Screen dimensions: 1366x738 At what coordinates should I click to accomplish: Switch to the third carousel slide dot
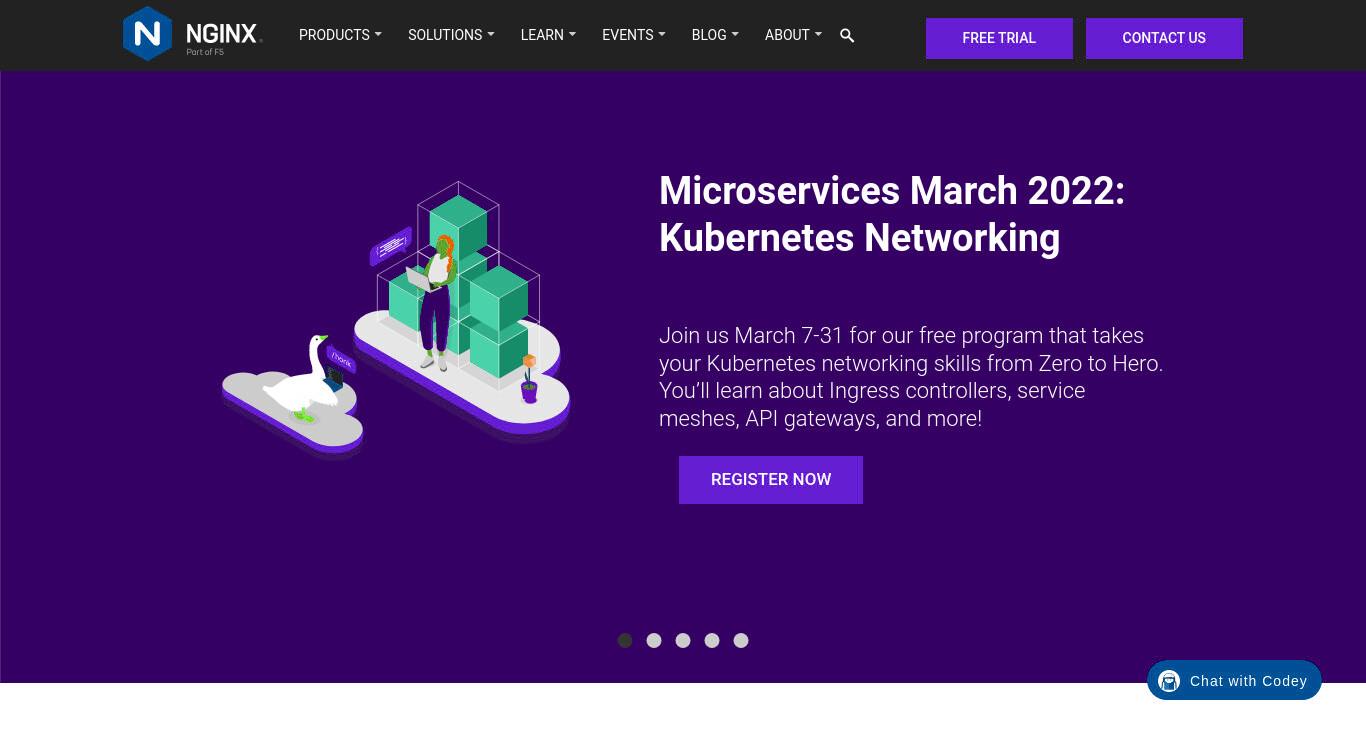(x=683, y=640)
